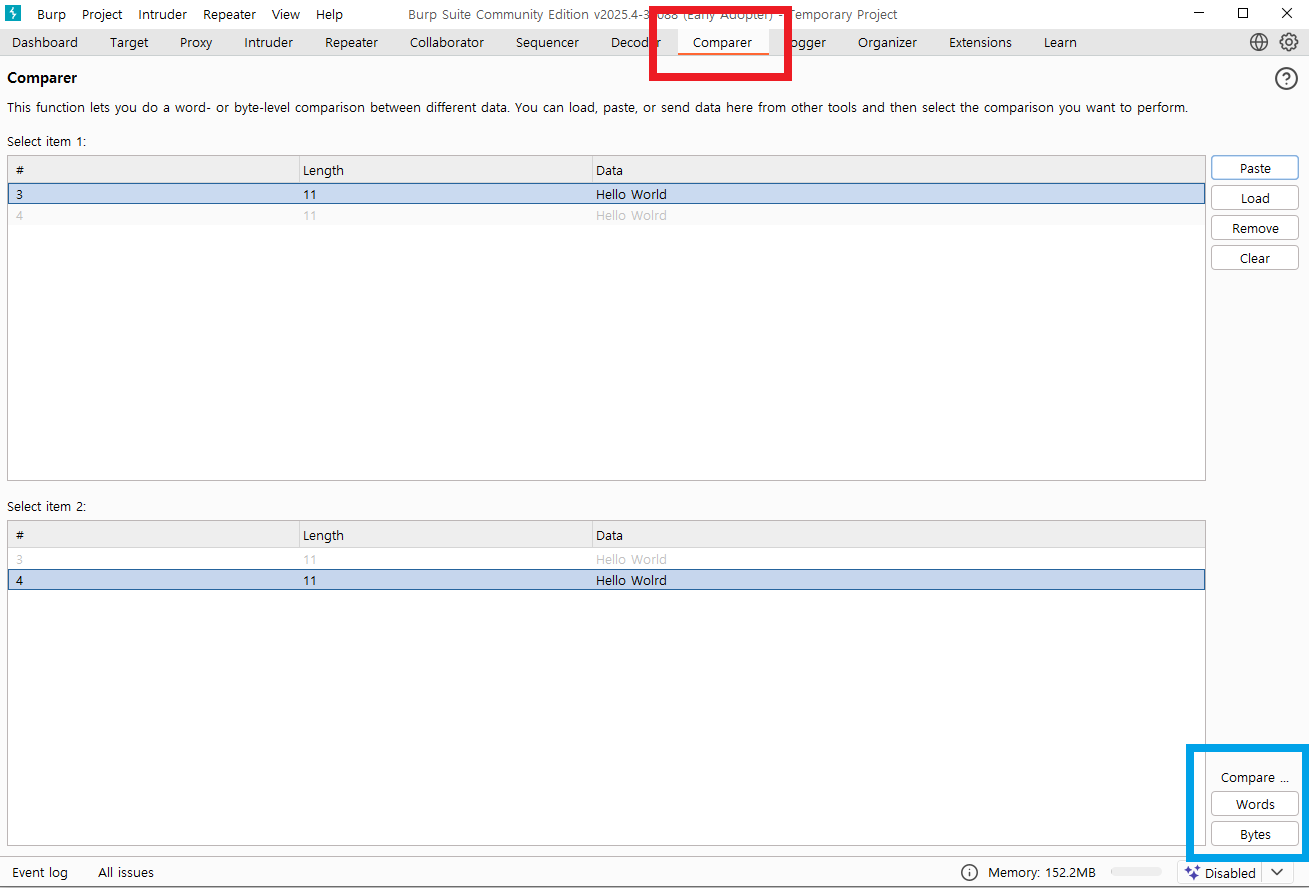Open the View menu
The width and height of the screenshot is (1309, 888).
[286, 14]
